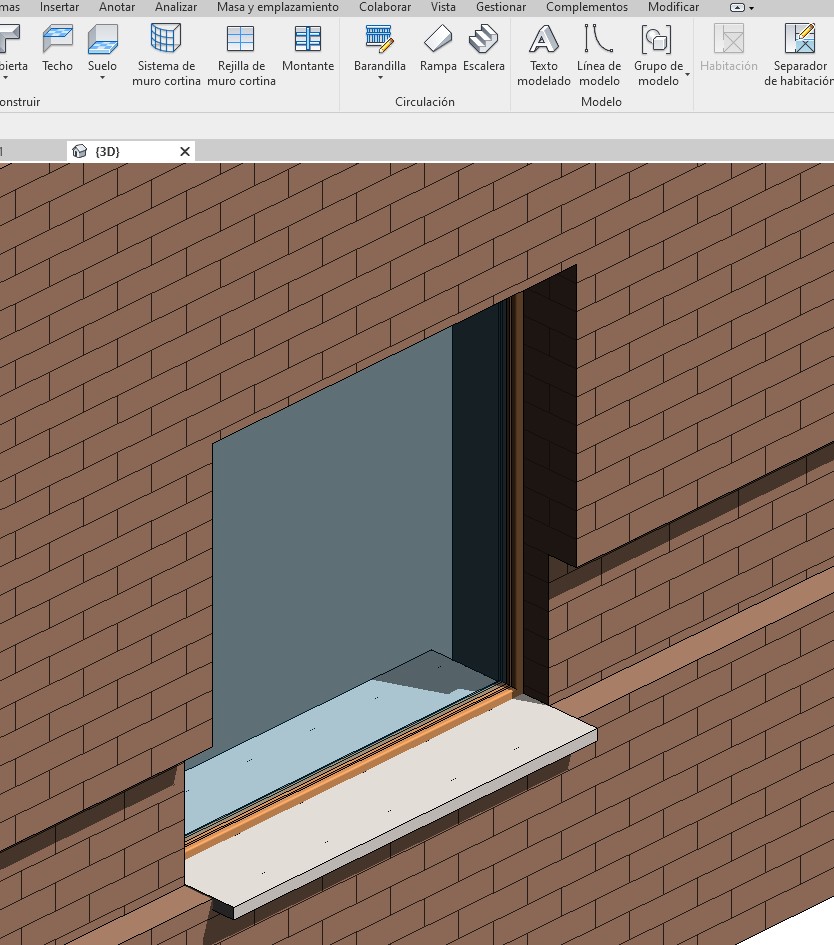Select the Rampa tool

(x=438, y=48)
